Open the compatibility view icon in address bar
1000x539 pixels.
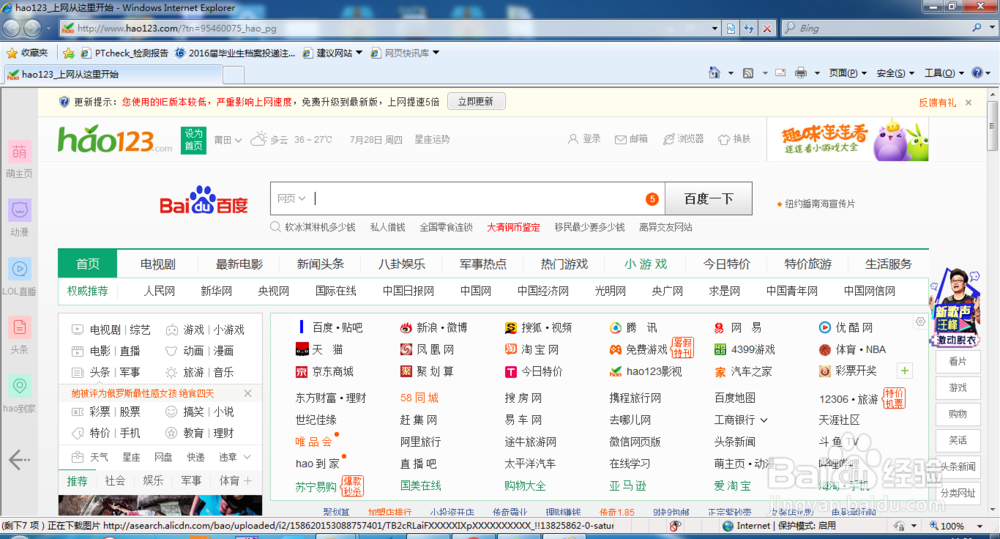pyautogui.click(x=731, y=28)
